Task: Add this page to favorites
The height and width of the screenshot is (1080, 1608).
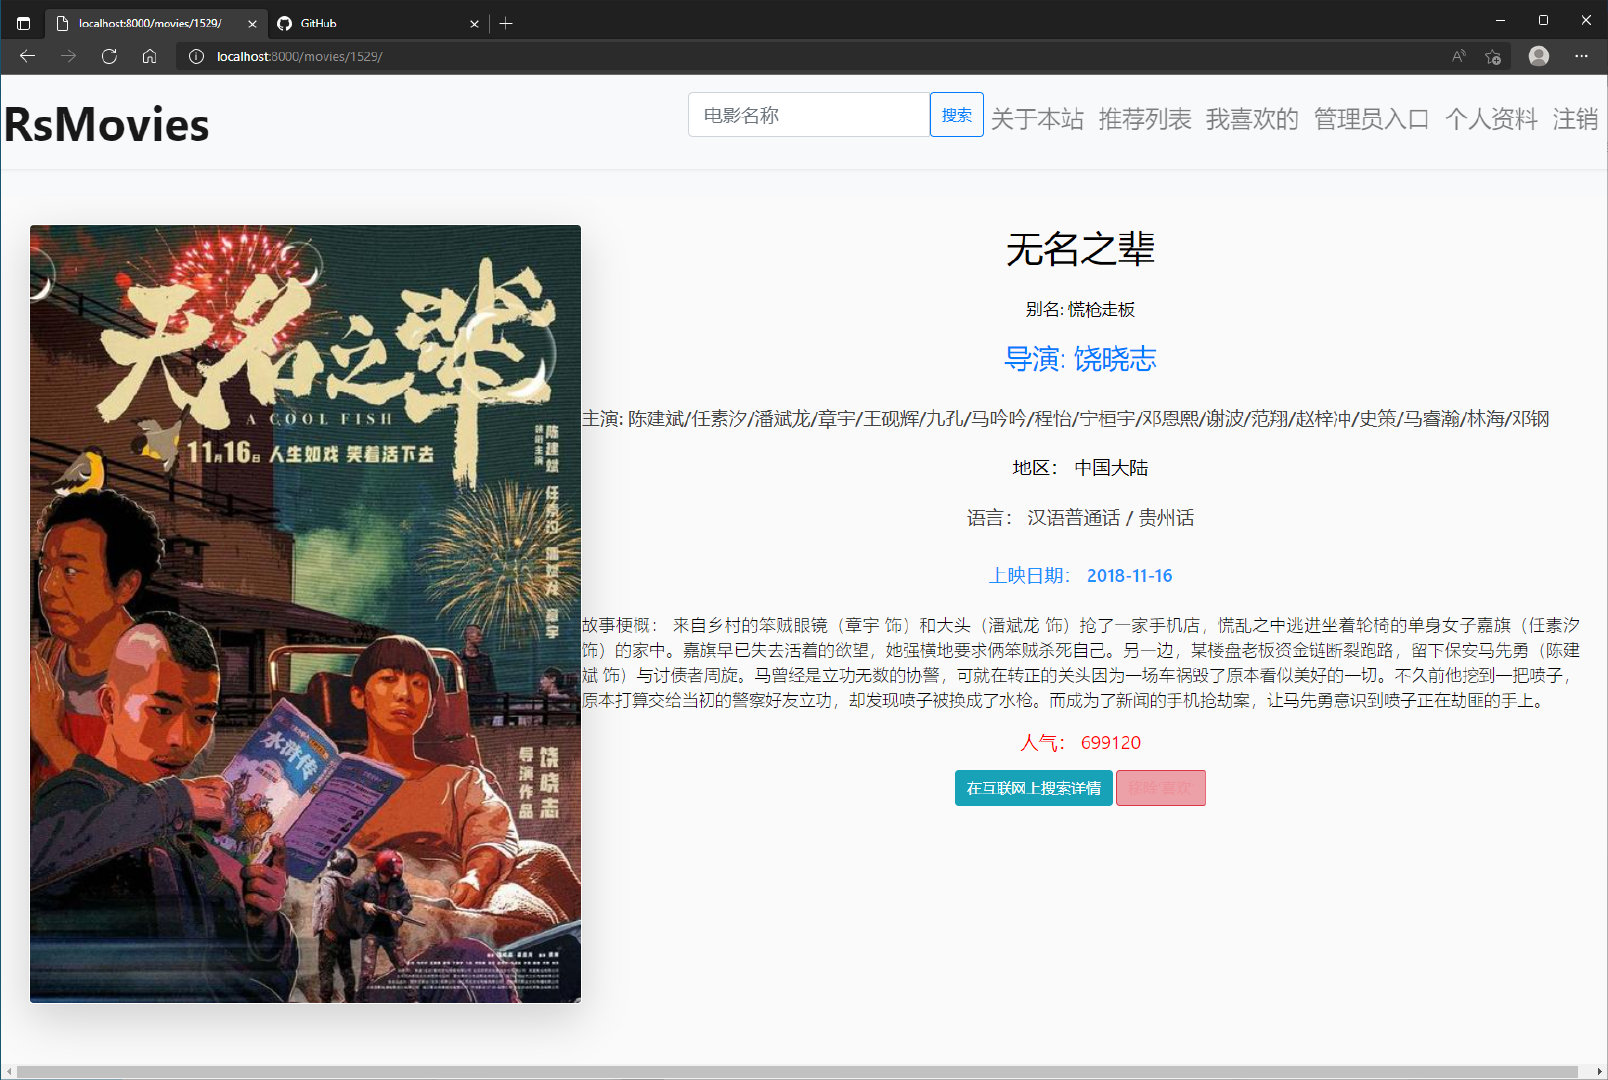Action: click(x=1493, y=57)
